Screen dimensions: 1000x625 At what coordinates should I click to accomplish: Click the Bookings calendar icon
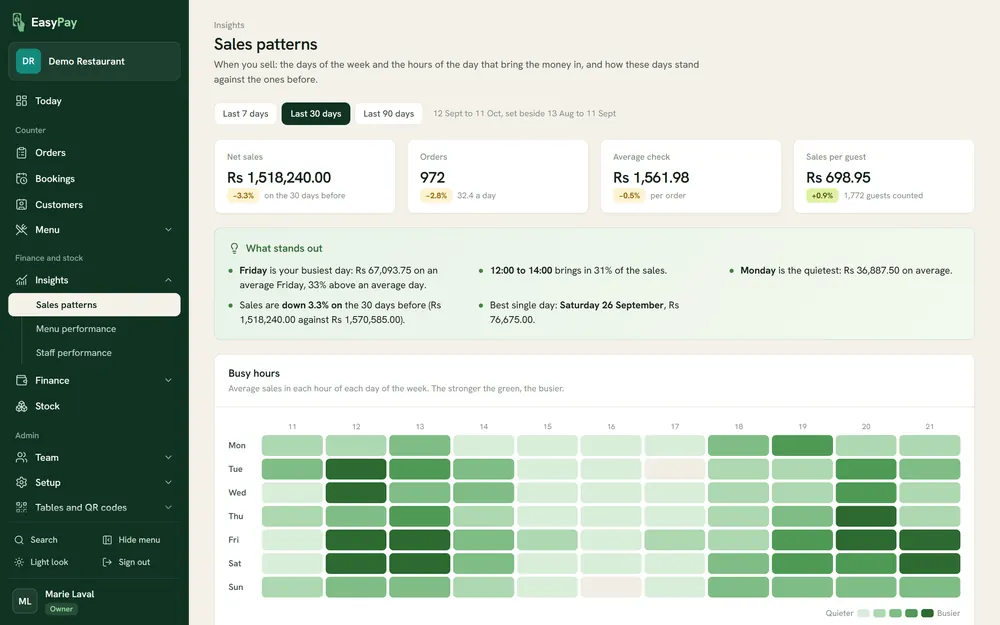pyautogui.click(x=22, y=179)
